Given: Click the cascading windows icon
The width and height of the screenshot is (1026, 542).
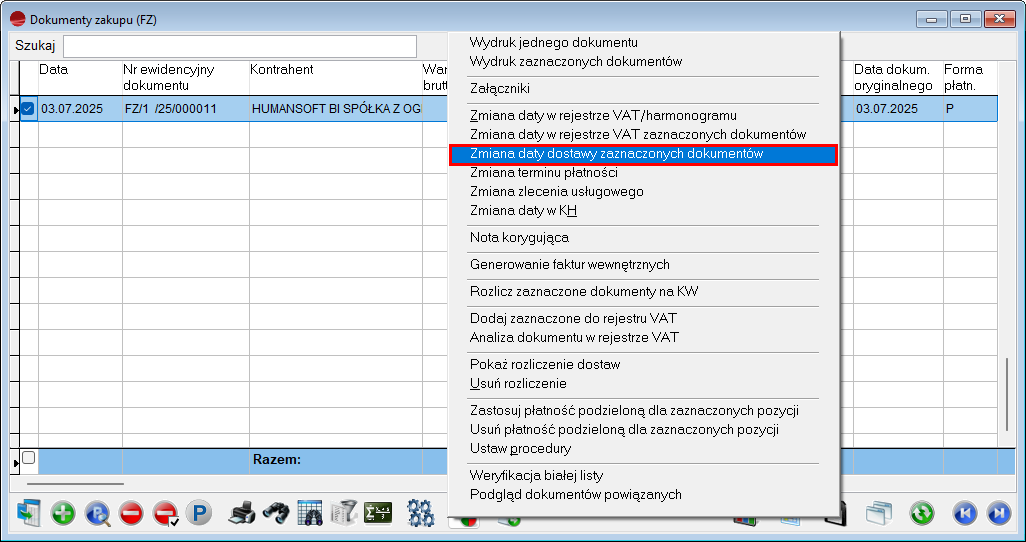Looking at the screenshot, I should click(x=879, y=513).
